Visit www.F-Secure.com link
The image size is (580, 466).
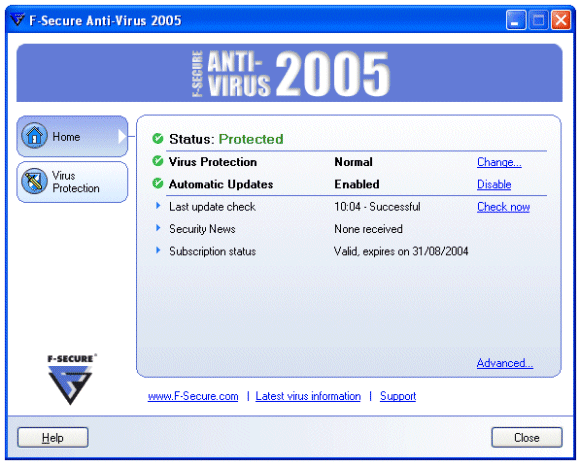[x=193, y=396]
